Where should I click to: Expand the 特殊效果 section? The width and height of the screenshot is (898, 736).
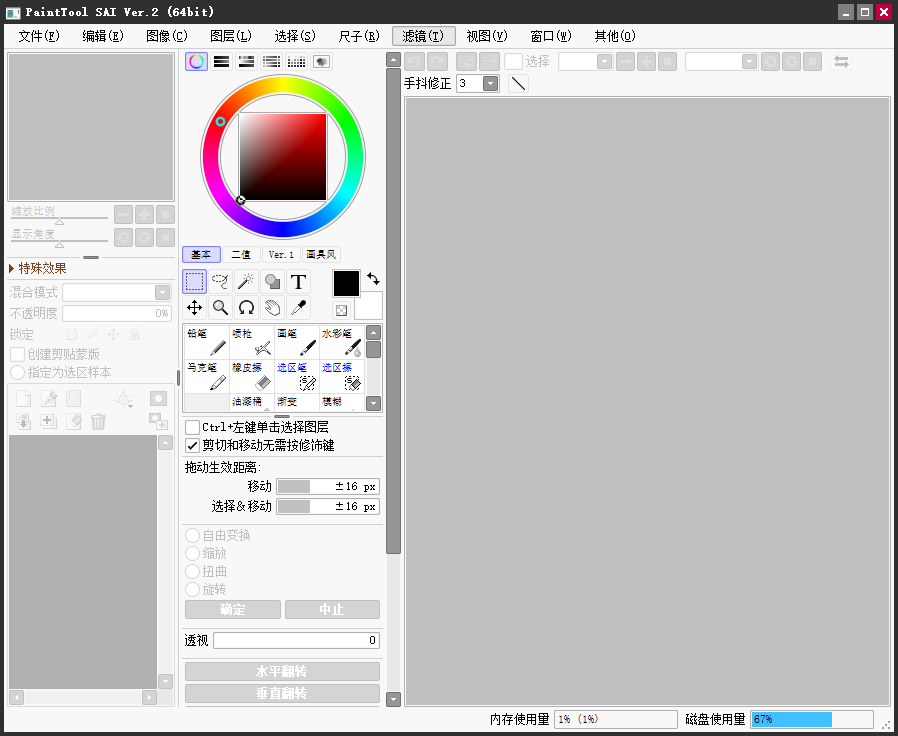pos(38,268)
